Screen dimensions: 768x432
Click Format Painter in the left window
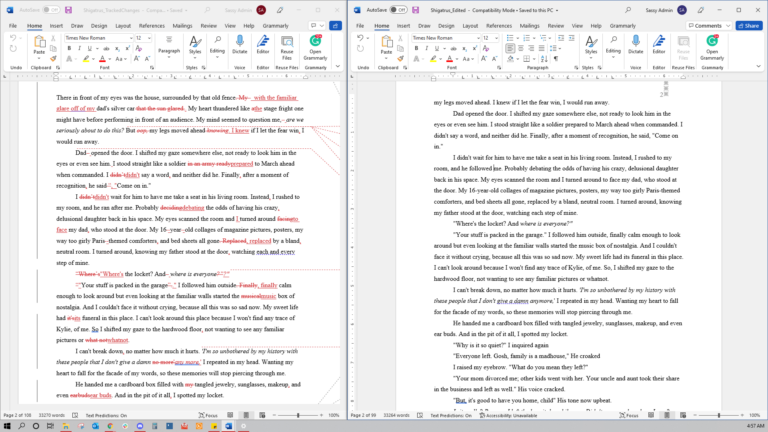tap(53, 59)
